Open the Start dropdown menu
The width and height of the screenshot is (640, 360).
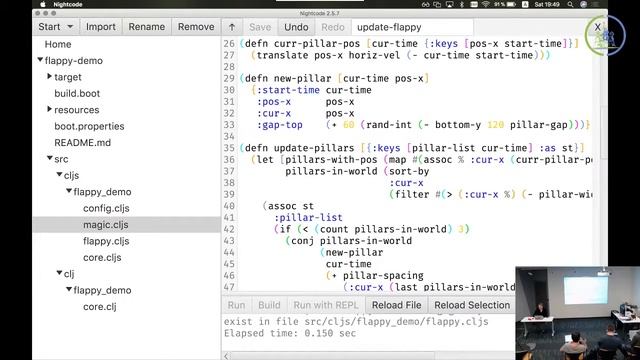tap(56, 27)
